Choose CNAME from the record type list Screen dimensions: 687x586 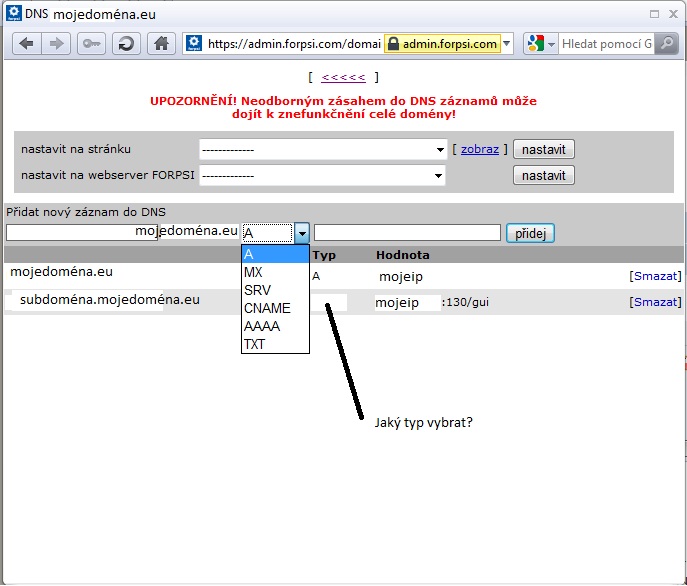point(267,308)
